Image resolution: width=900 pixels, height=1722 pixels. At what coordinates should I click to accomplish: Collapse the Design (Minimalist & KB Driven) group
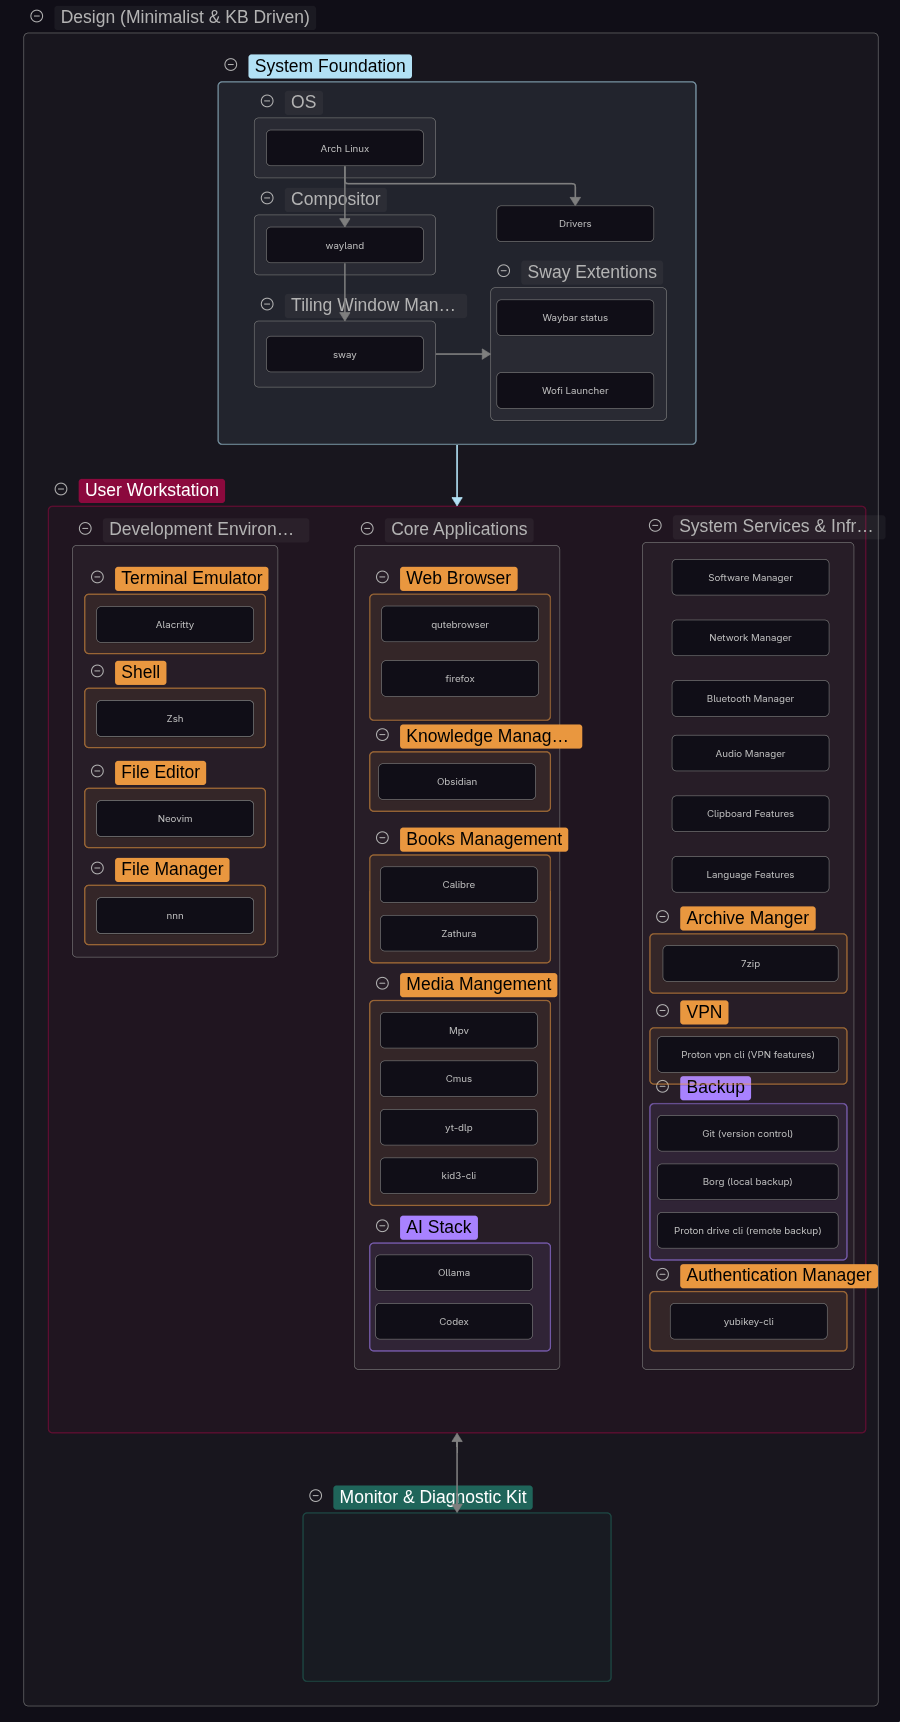pyautogui.click(x=37, y=16)
